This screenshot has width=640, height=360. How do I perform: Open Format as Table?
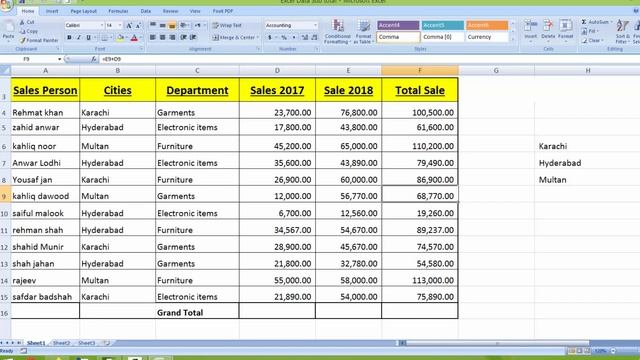pyautogui.click(x=363, y=31)
